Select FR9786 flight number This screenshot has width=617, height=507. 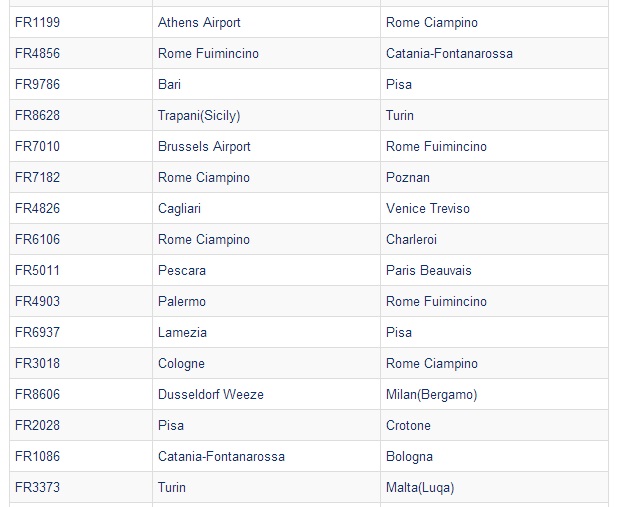tap(81, 84)
